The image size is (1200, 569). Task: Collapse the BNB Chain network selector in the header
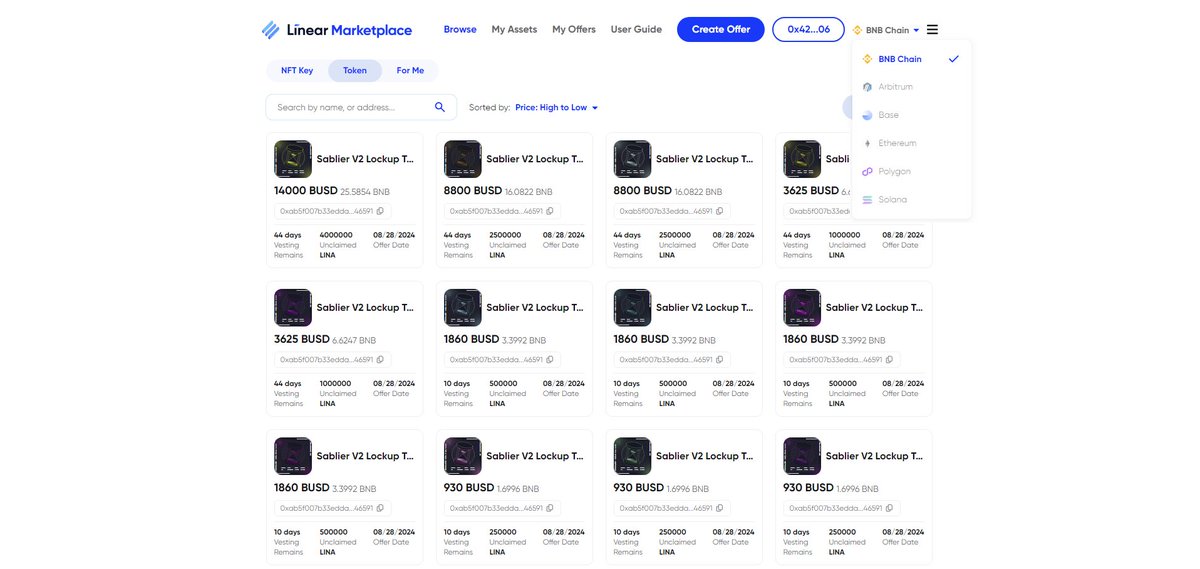point(885,30)
